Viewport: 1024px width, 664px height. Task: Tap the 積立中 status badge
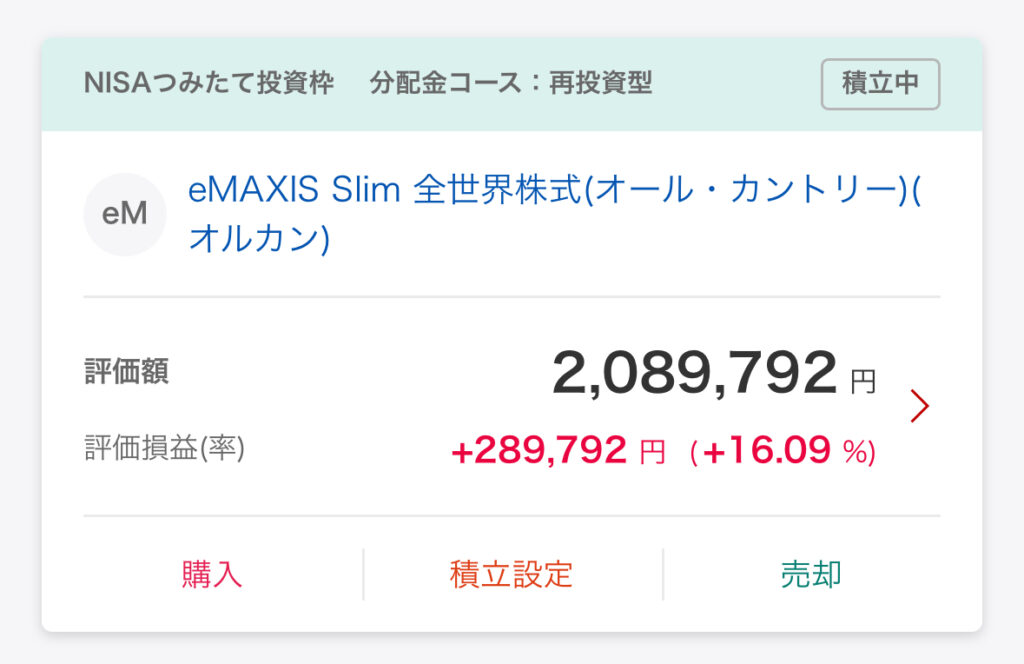tap(880, 84)
